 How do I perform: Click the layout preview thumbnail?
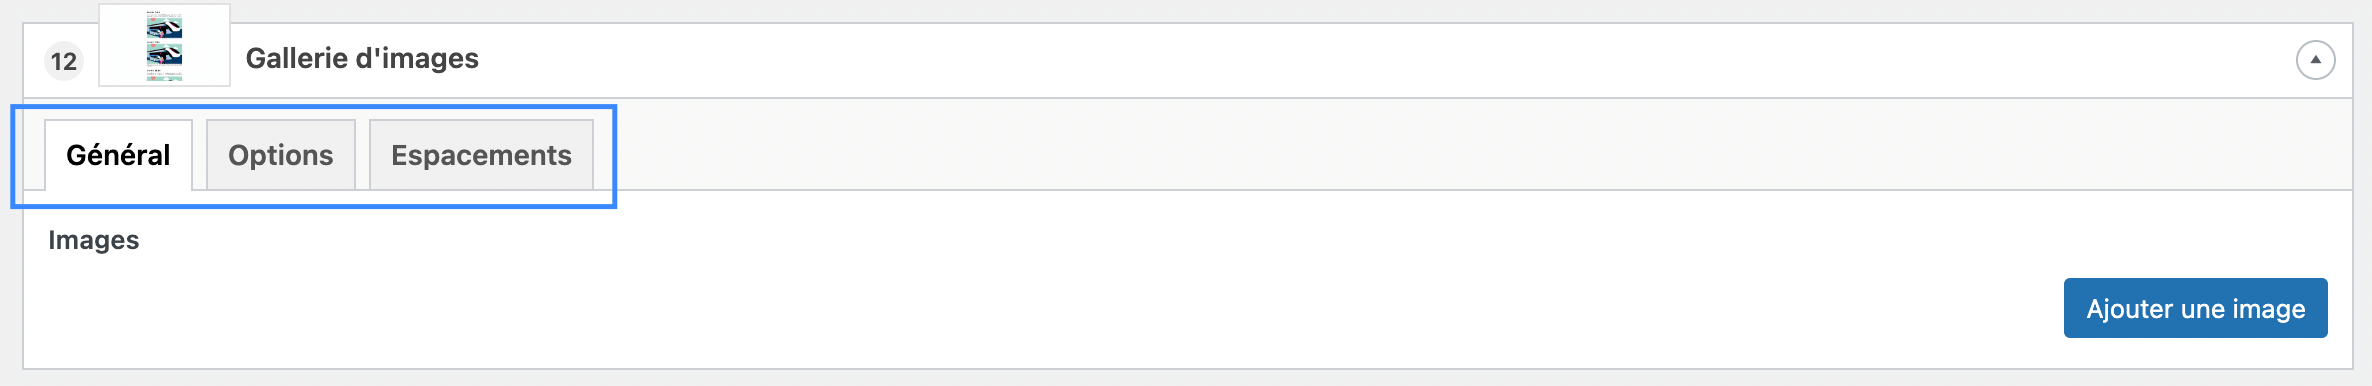tap(165, 45)
